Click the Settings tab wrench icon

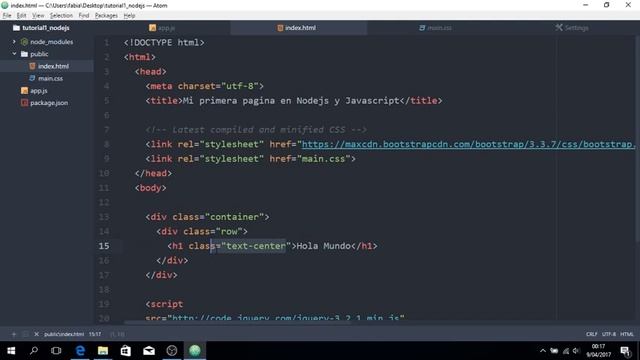[x=559, y=27]
